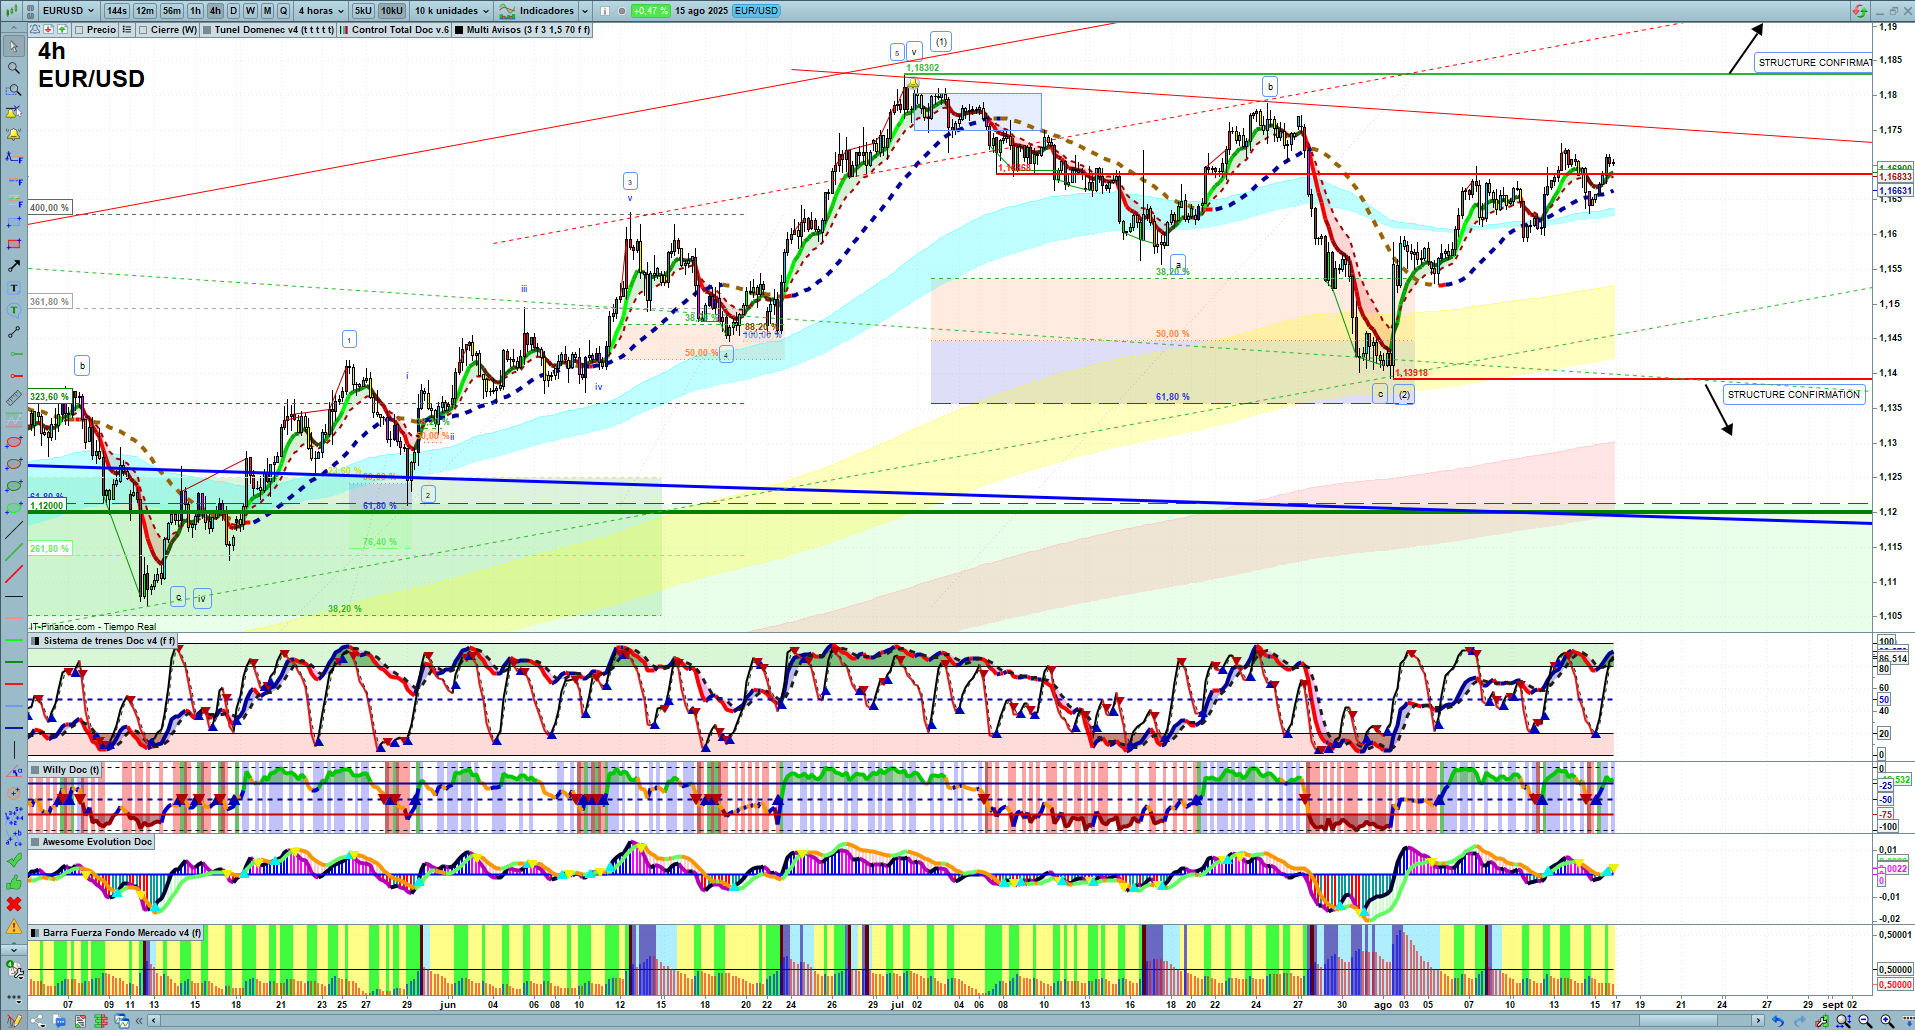Click the Multi Avisos black color swatch

coord(459,30)
